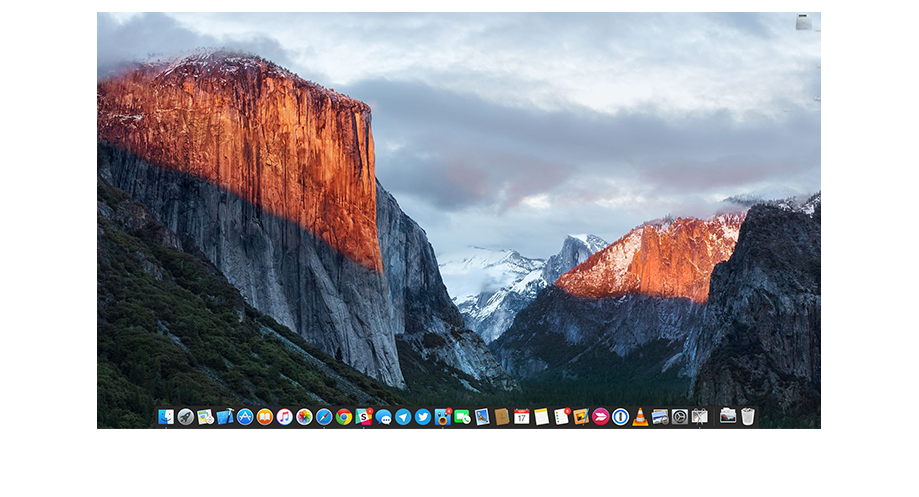Launch Telegram paper plane icon

click(403, 417)
